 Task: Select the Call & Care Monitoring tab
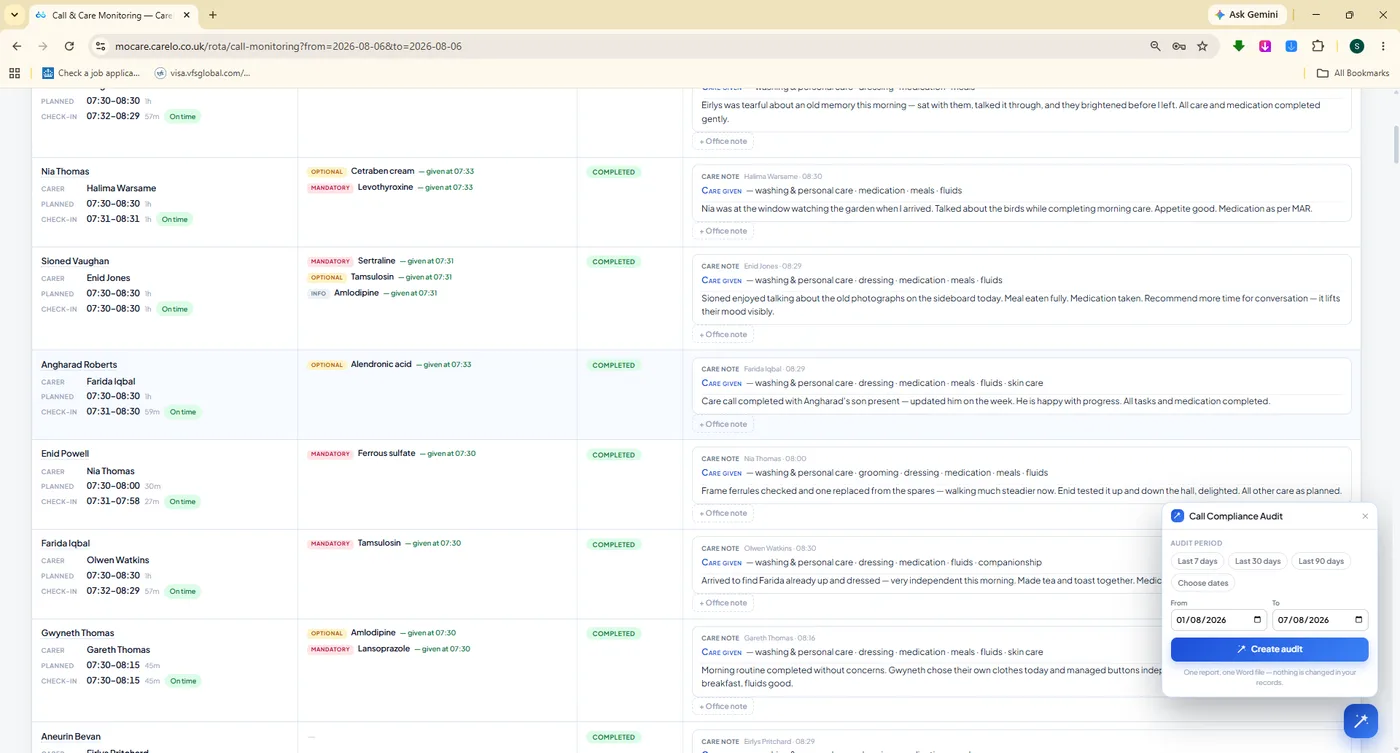pyautogui.click(x=112, y=15)
